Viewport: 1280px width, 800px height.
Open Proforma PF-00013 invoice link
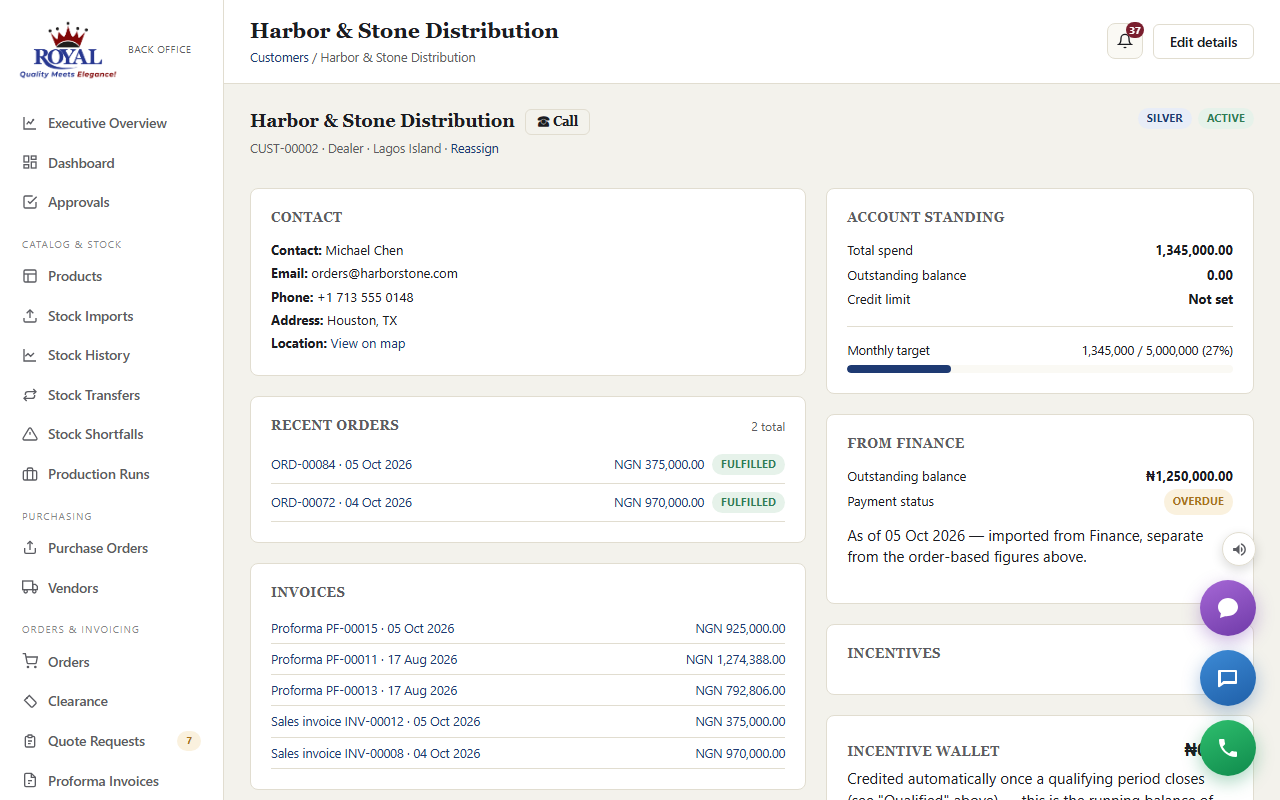[x=364, y=691]
